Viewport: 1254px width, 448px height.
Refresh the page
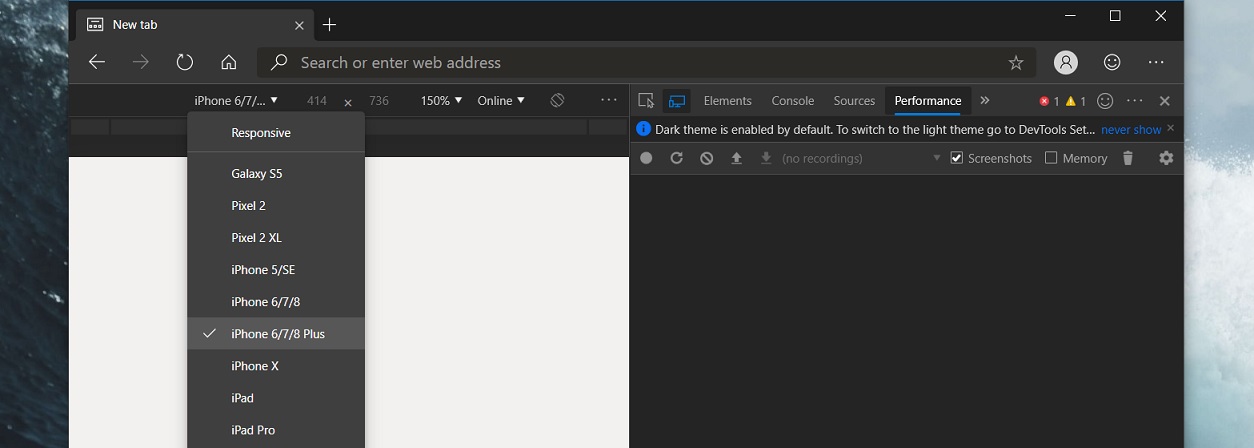pyautogui.click(x=185, y=62)
